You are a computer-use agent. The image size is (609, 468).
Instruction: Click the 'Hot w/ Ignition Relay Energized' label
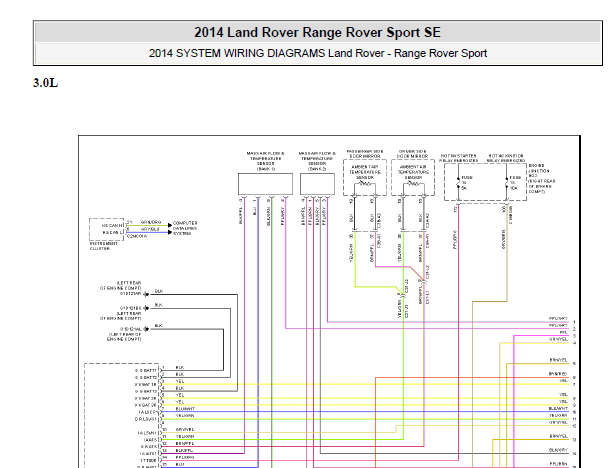[506, 158]
